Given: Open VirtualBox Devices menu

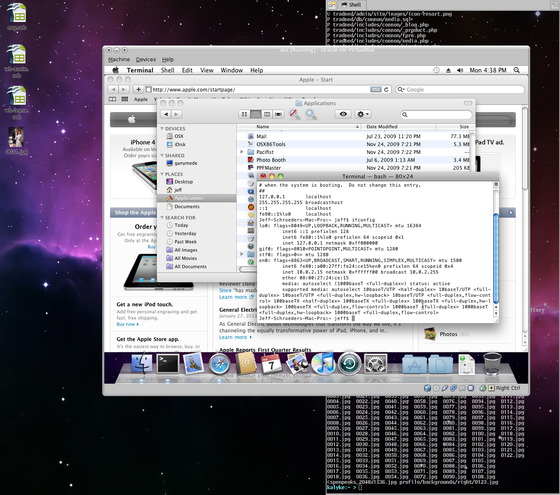Looking at the screenshot, I should pos(146,59).
